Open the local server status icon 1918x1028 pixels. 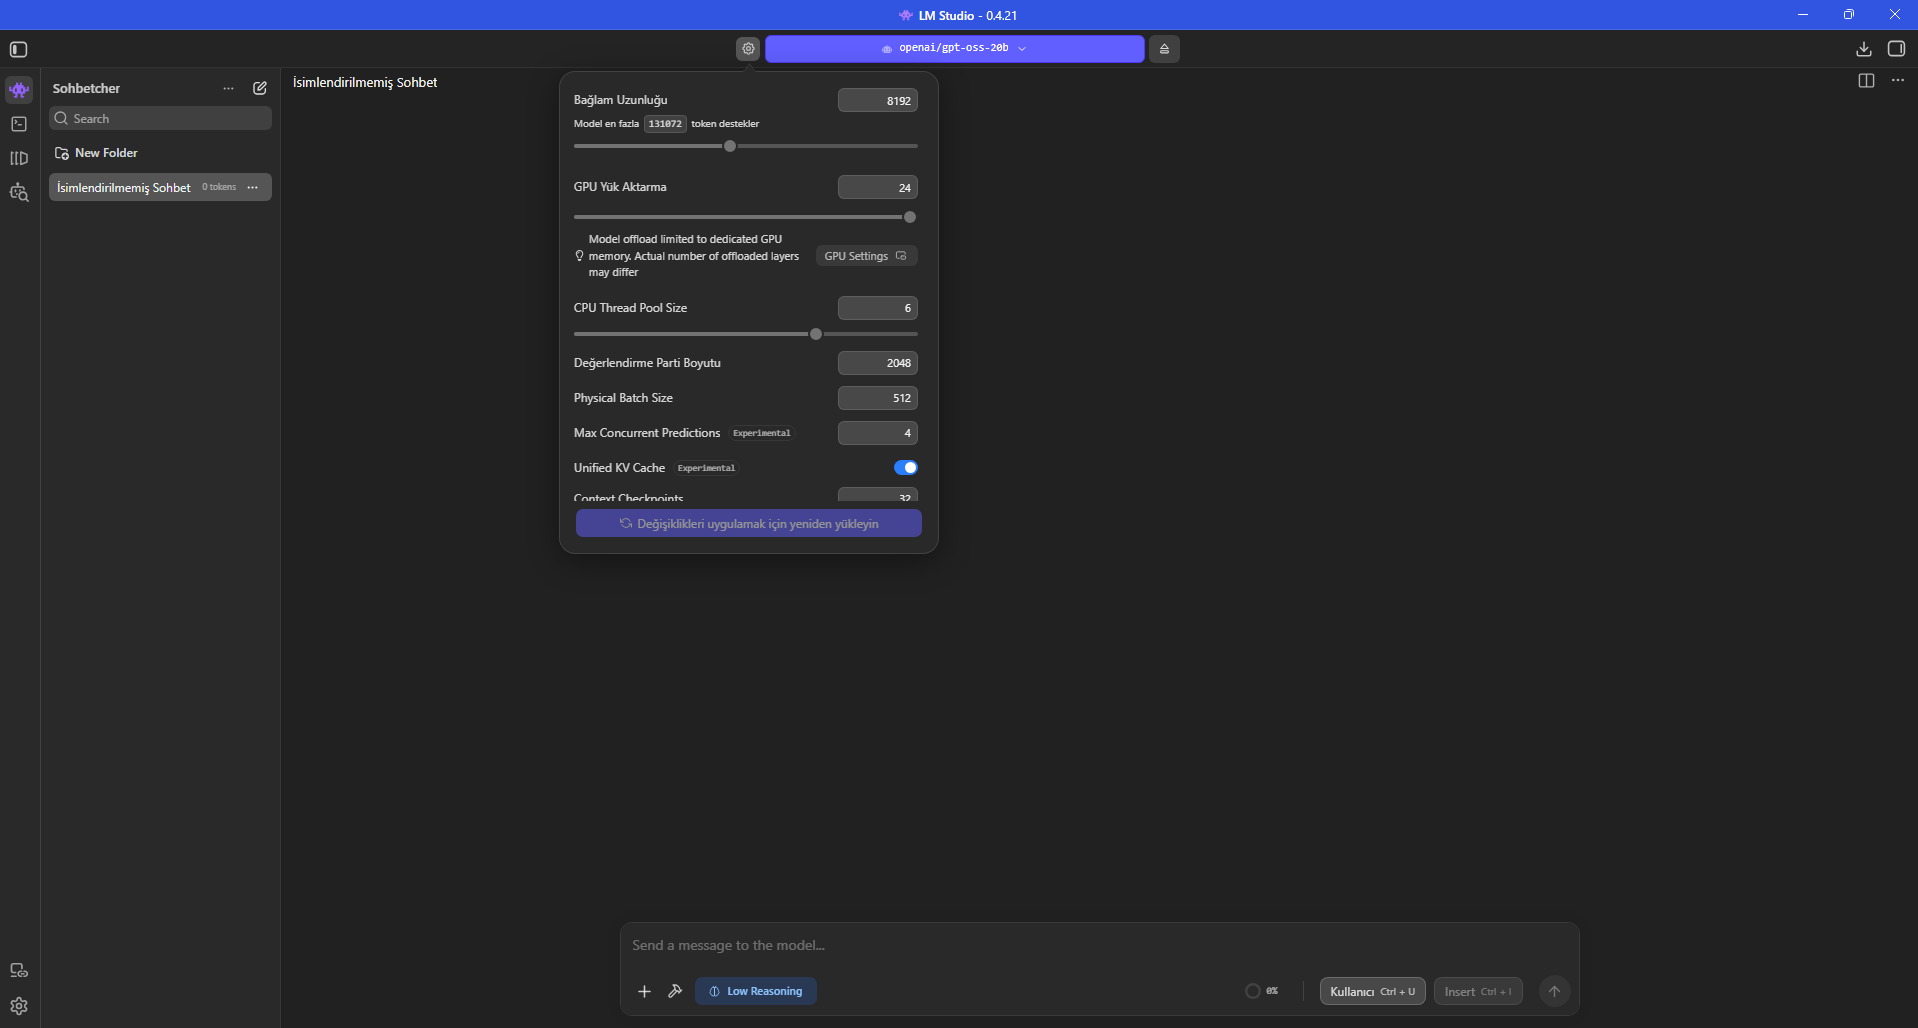[19, 970]
